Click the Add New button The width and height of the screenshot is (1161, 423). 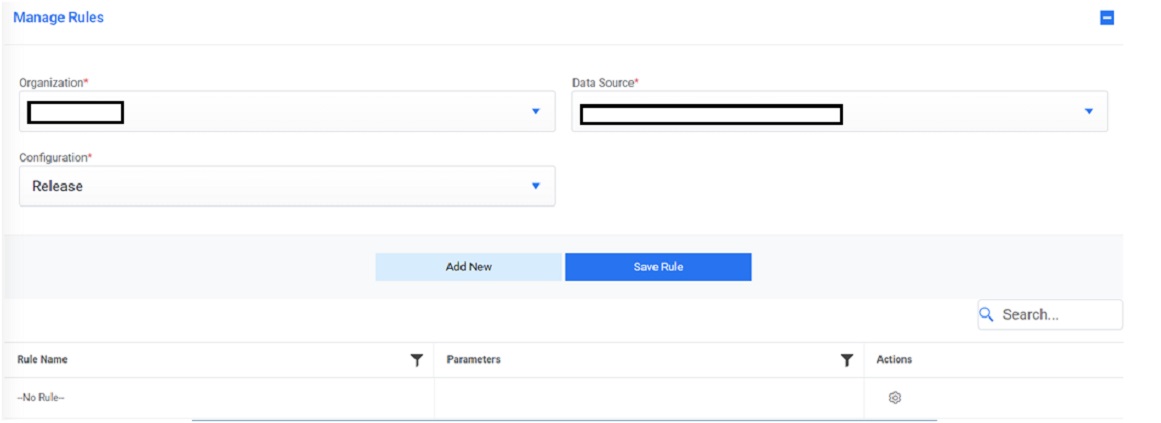click(469, 267)
